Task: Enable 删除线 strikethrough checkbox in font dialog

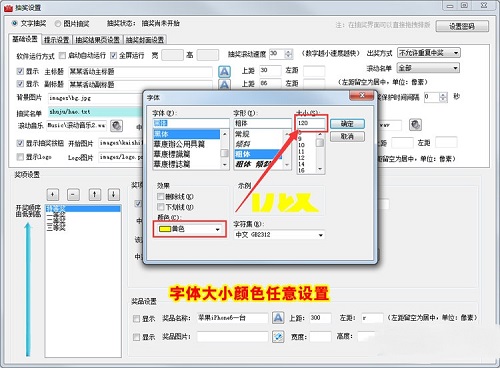Action: 161,196
